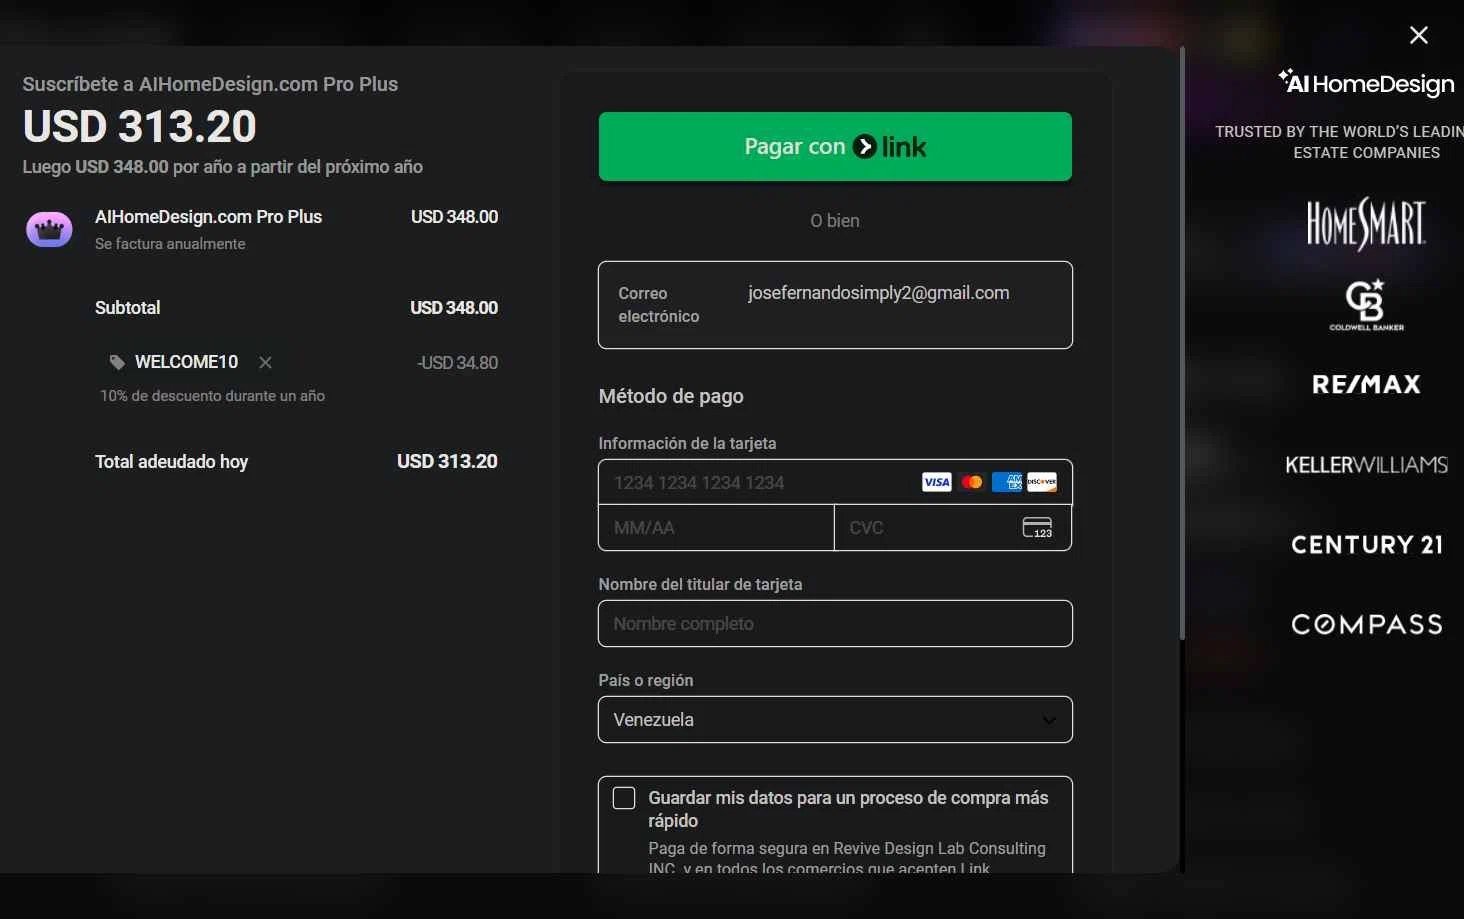Click the Mastercard logo
The width and height of the screenshot is (1464, 919).
click(971, 482)
